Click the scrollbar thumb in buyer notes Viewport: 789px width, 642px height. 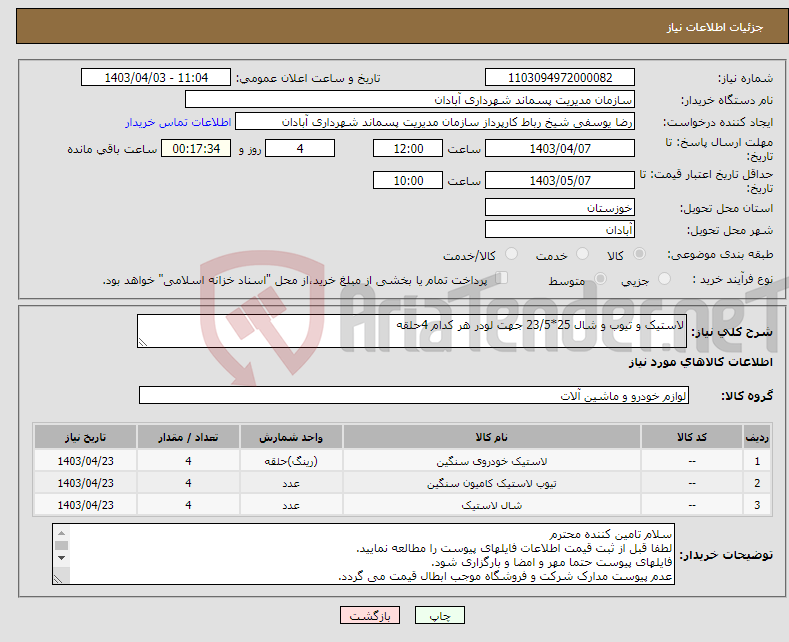click(61, 545)
